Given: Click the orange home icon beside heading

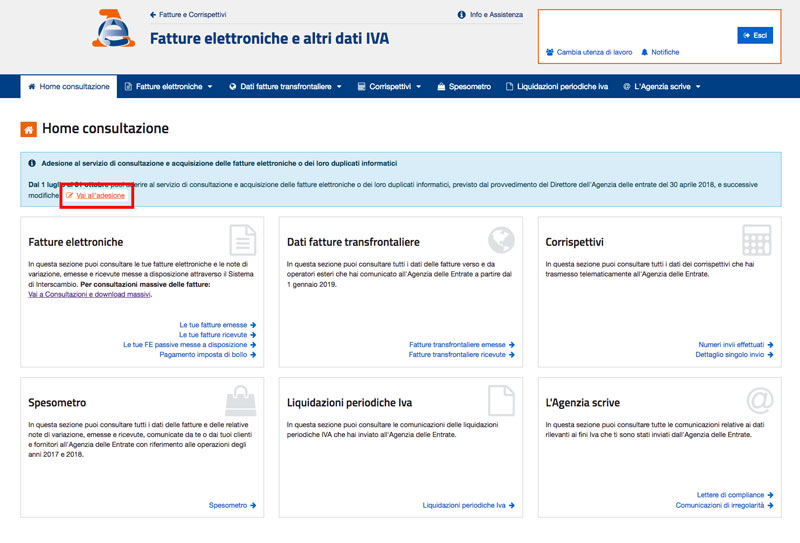Looking at the screenshot, I should coord(29,130).
